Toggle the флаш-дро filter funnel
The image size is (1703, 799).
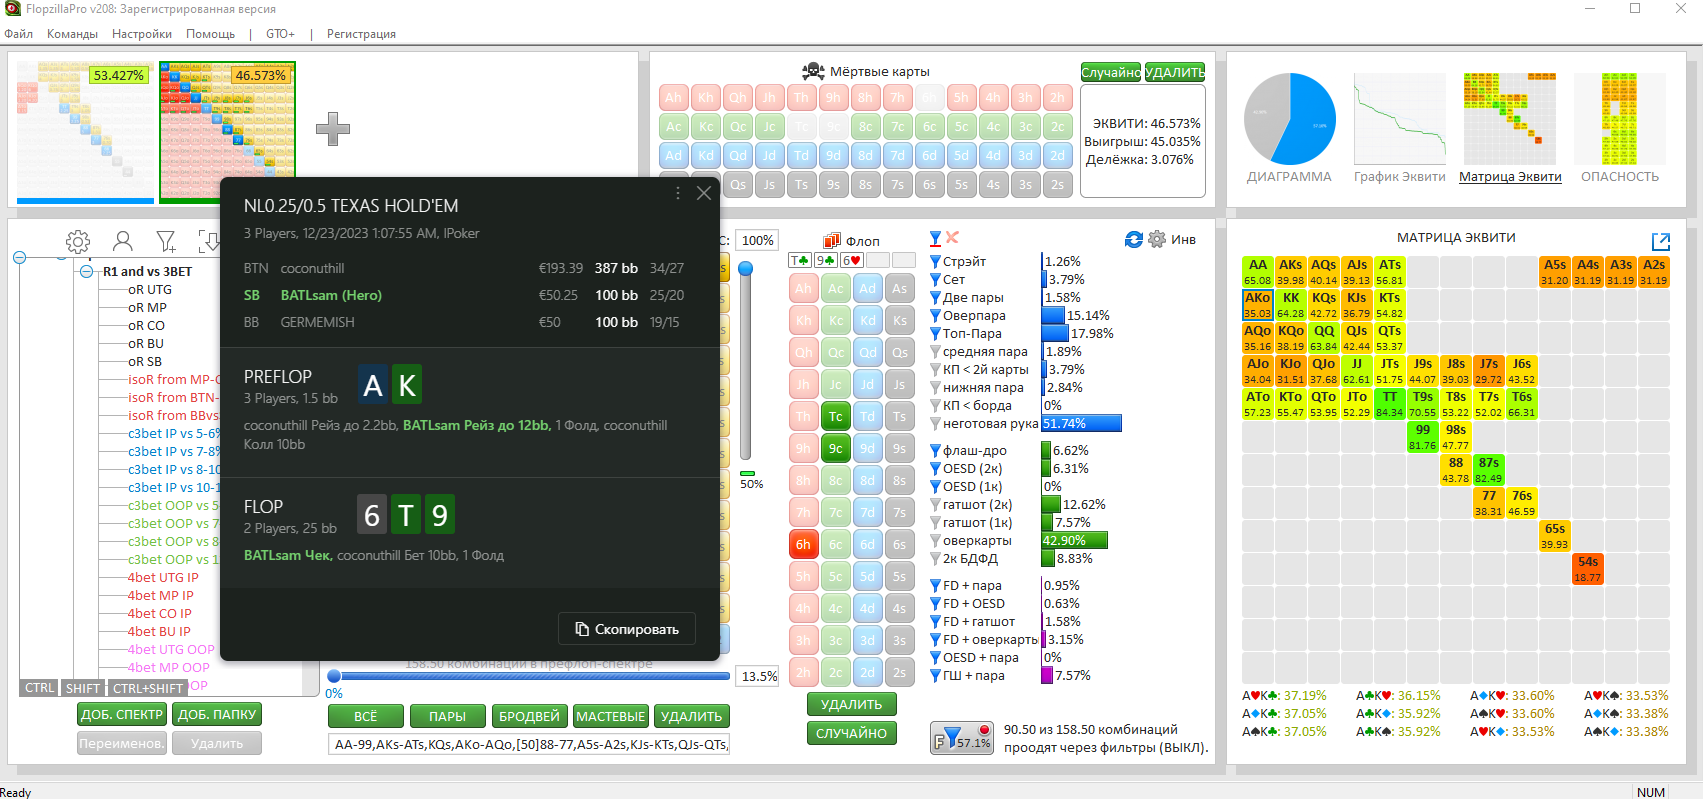[x=936, y=450]
